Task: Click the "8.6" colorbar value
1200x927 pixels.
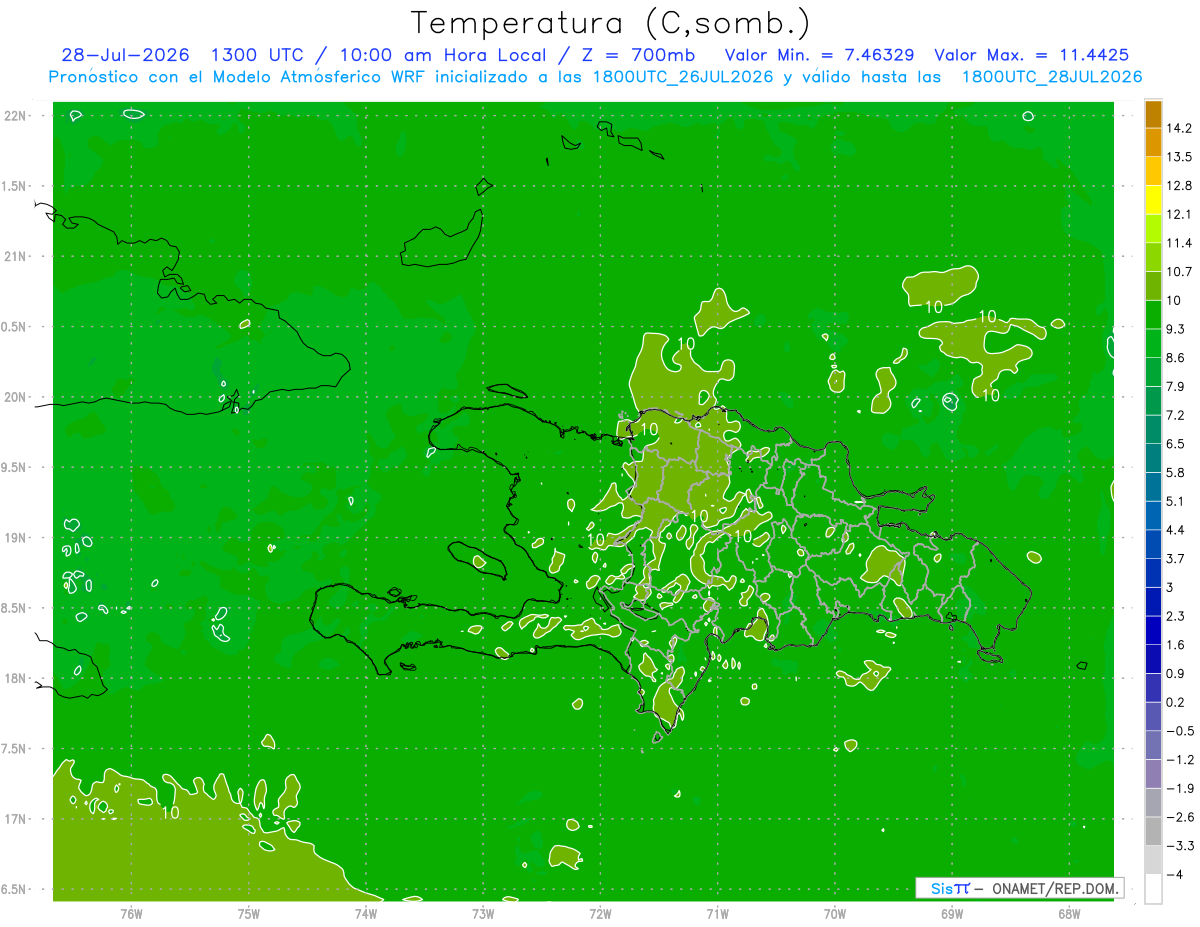Action: [1176, 357]
